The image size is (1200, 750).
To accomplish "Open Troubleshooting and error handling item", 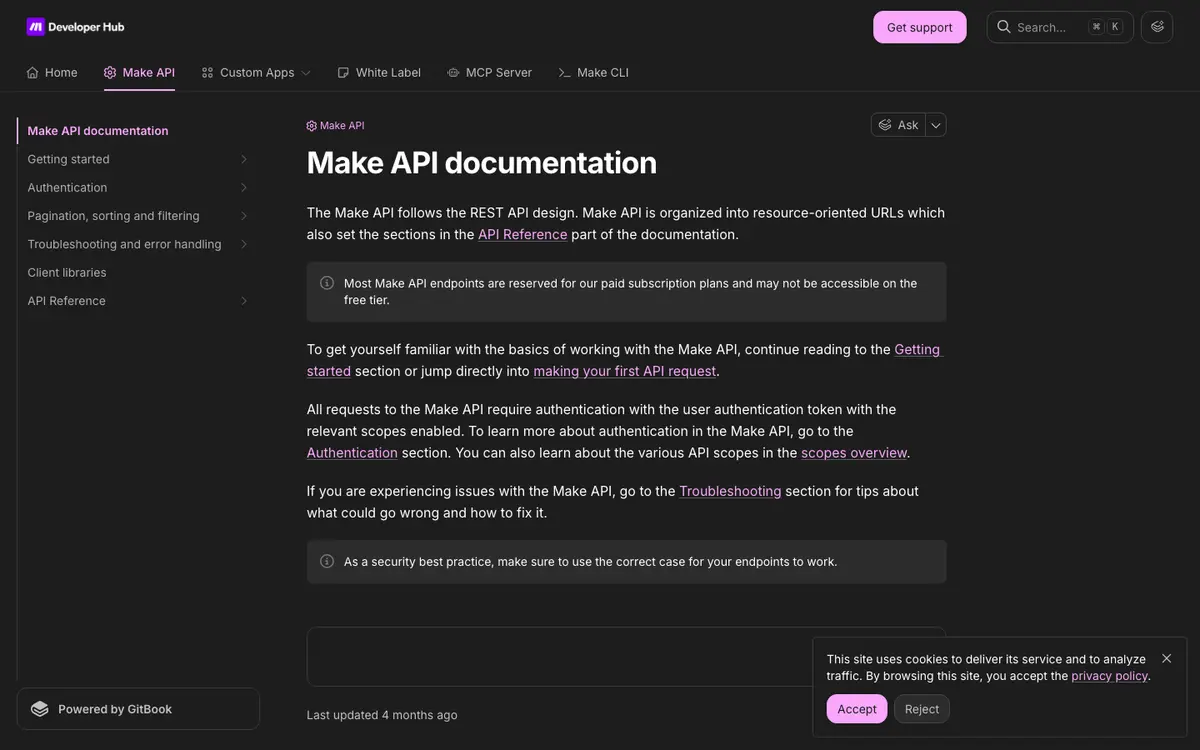I will pyautogui.click(x=125, y=244).
